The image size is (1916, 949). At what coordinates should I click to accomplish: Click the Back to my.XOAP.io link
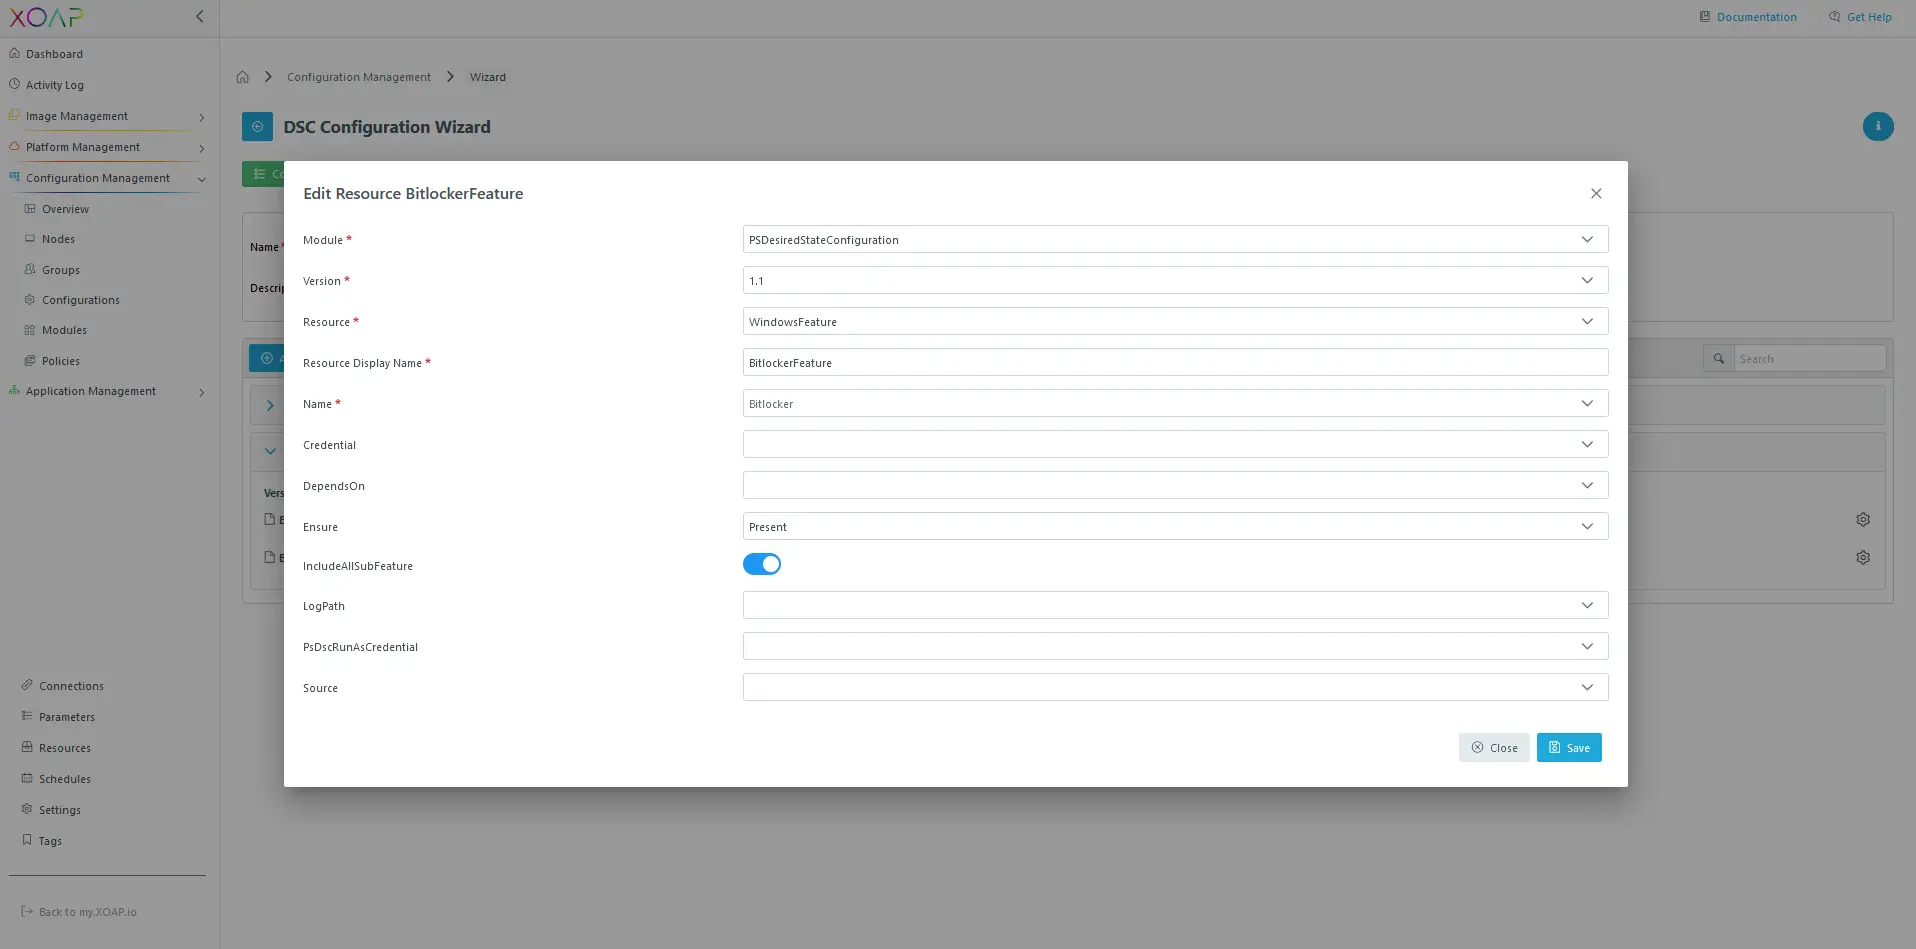79,912
